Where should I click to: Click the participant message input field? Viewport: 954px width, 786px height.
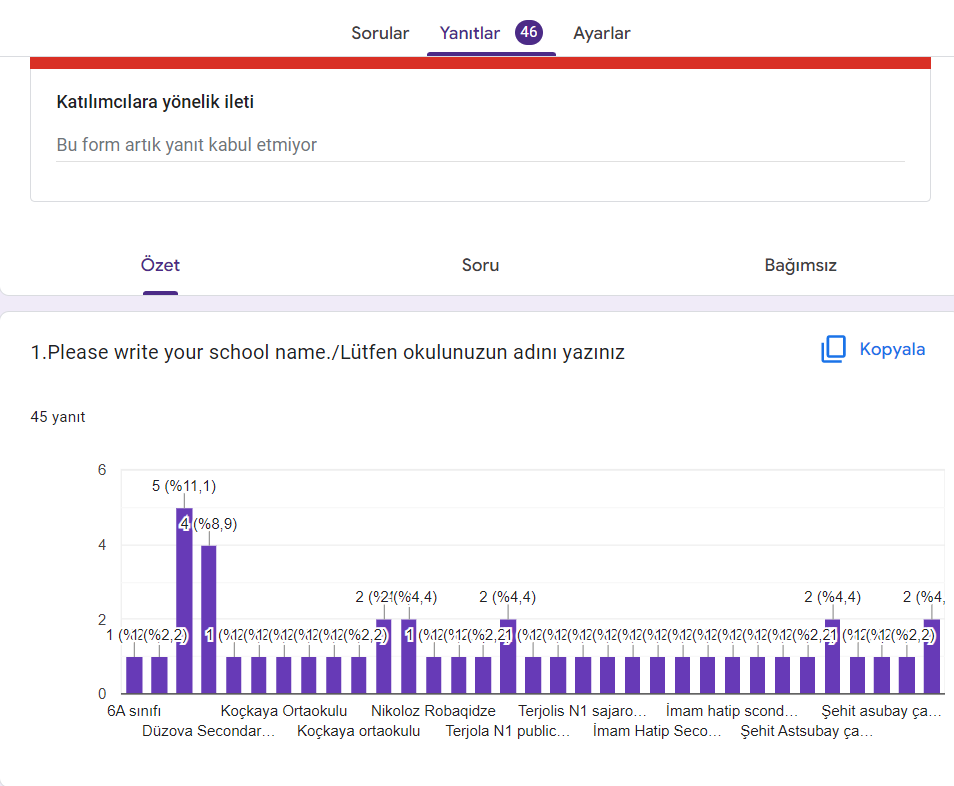[480, 145]
